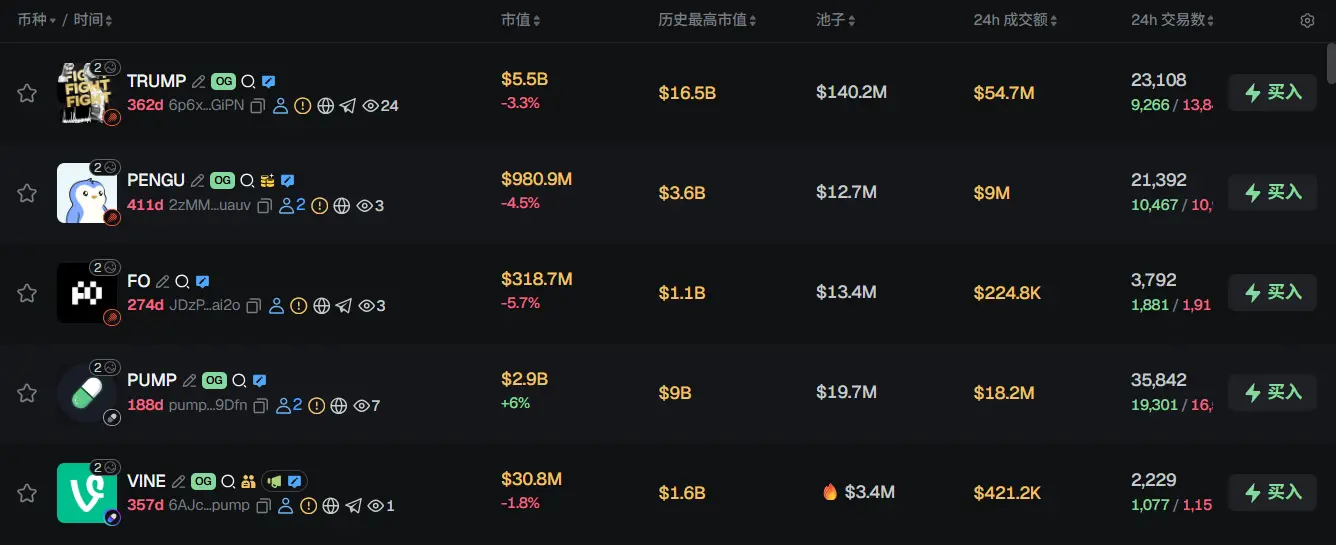Click the search icon next to FO

(x=182, y=282)
